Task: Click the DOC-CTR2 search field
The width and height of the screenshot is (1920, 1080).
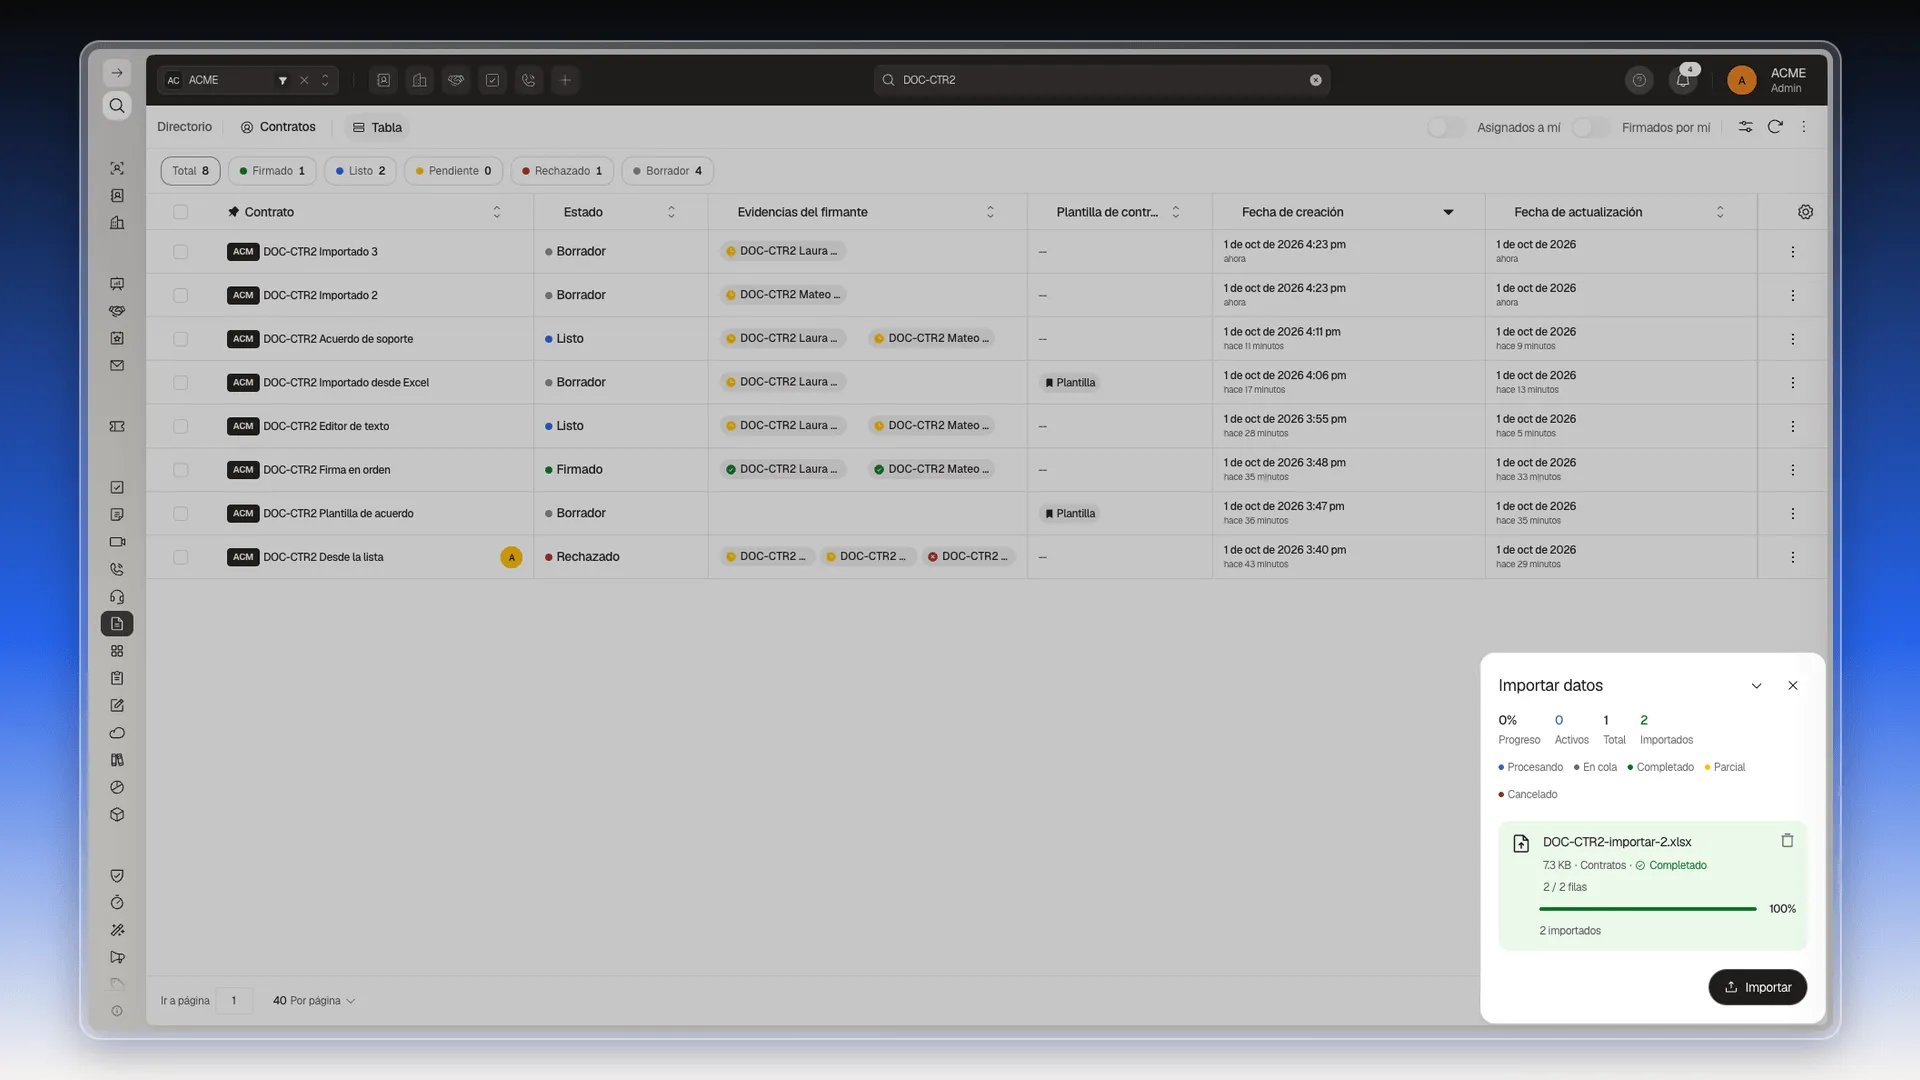Action: point(1101,80)
